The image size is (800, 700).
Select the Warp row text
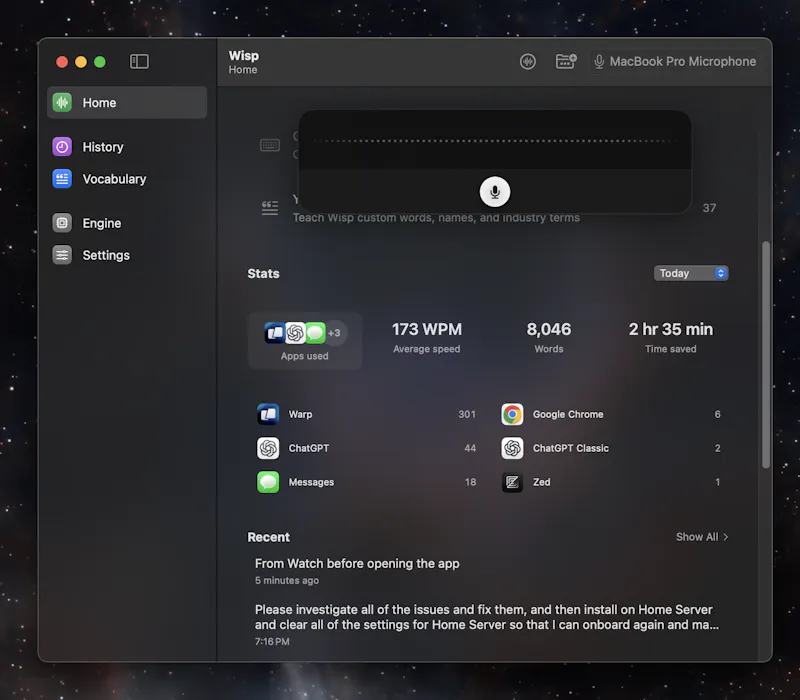pos(301,414)
